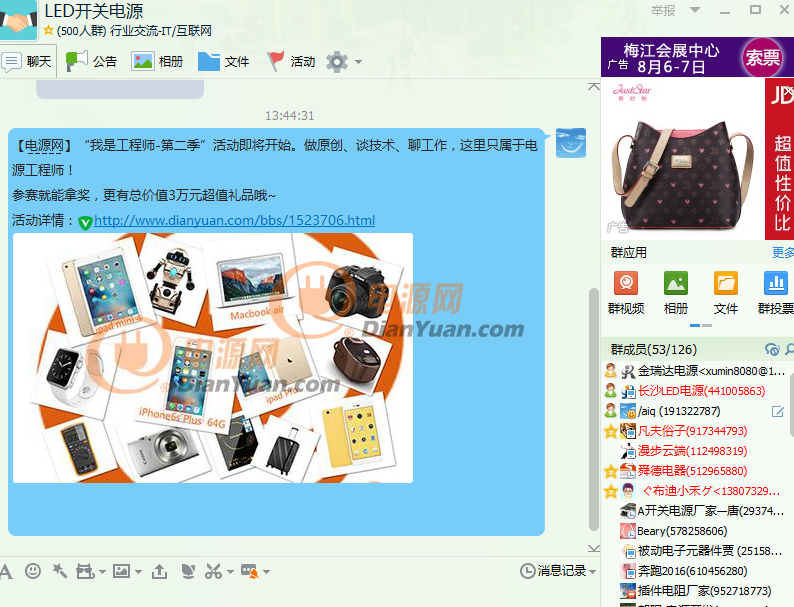Click 更多 for more group apps

(782, 252)
